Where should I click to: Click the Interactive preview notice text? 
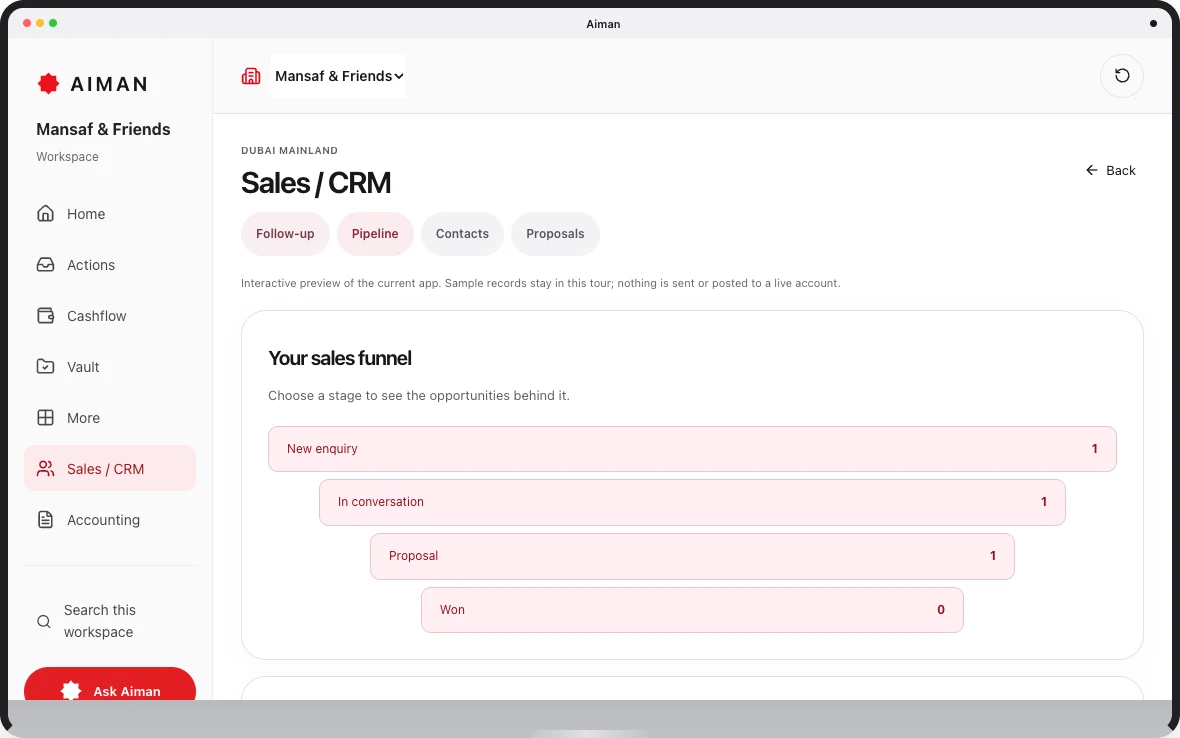click(x=540, y=284)
